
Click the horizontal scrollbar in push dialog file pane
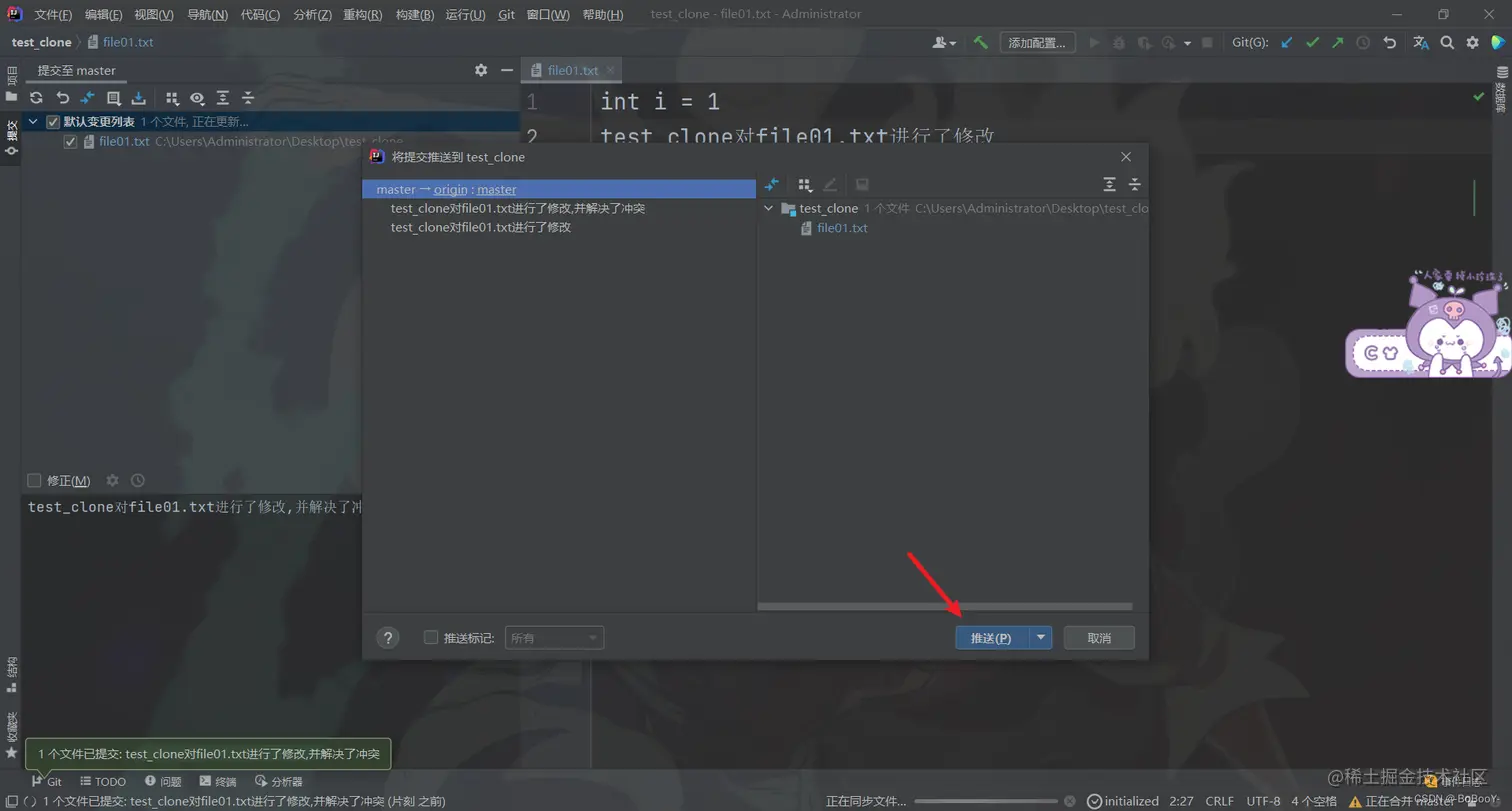click(944, 606)
